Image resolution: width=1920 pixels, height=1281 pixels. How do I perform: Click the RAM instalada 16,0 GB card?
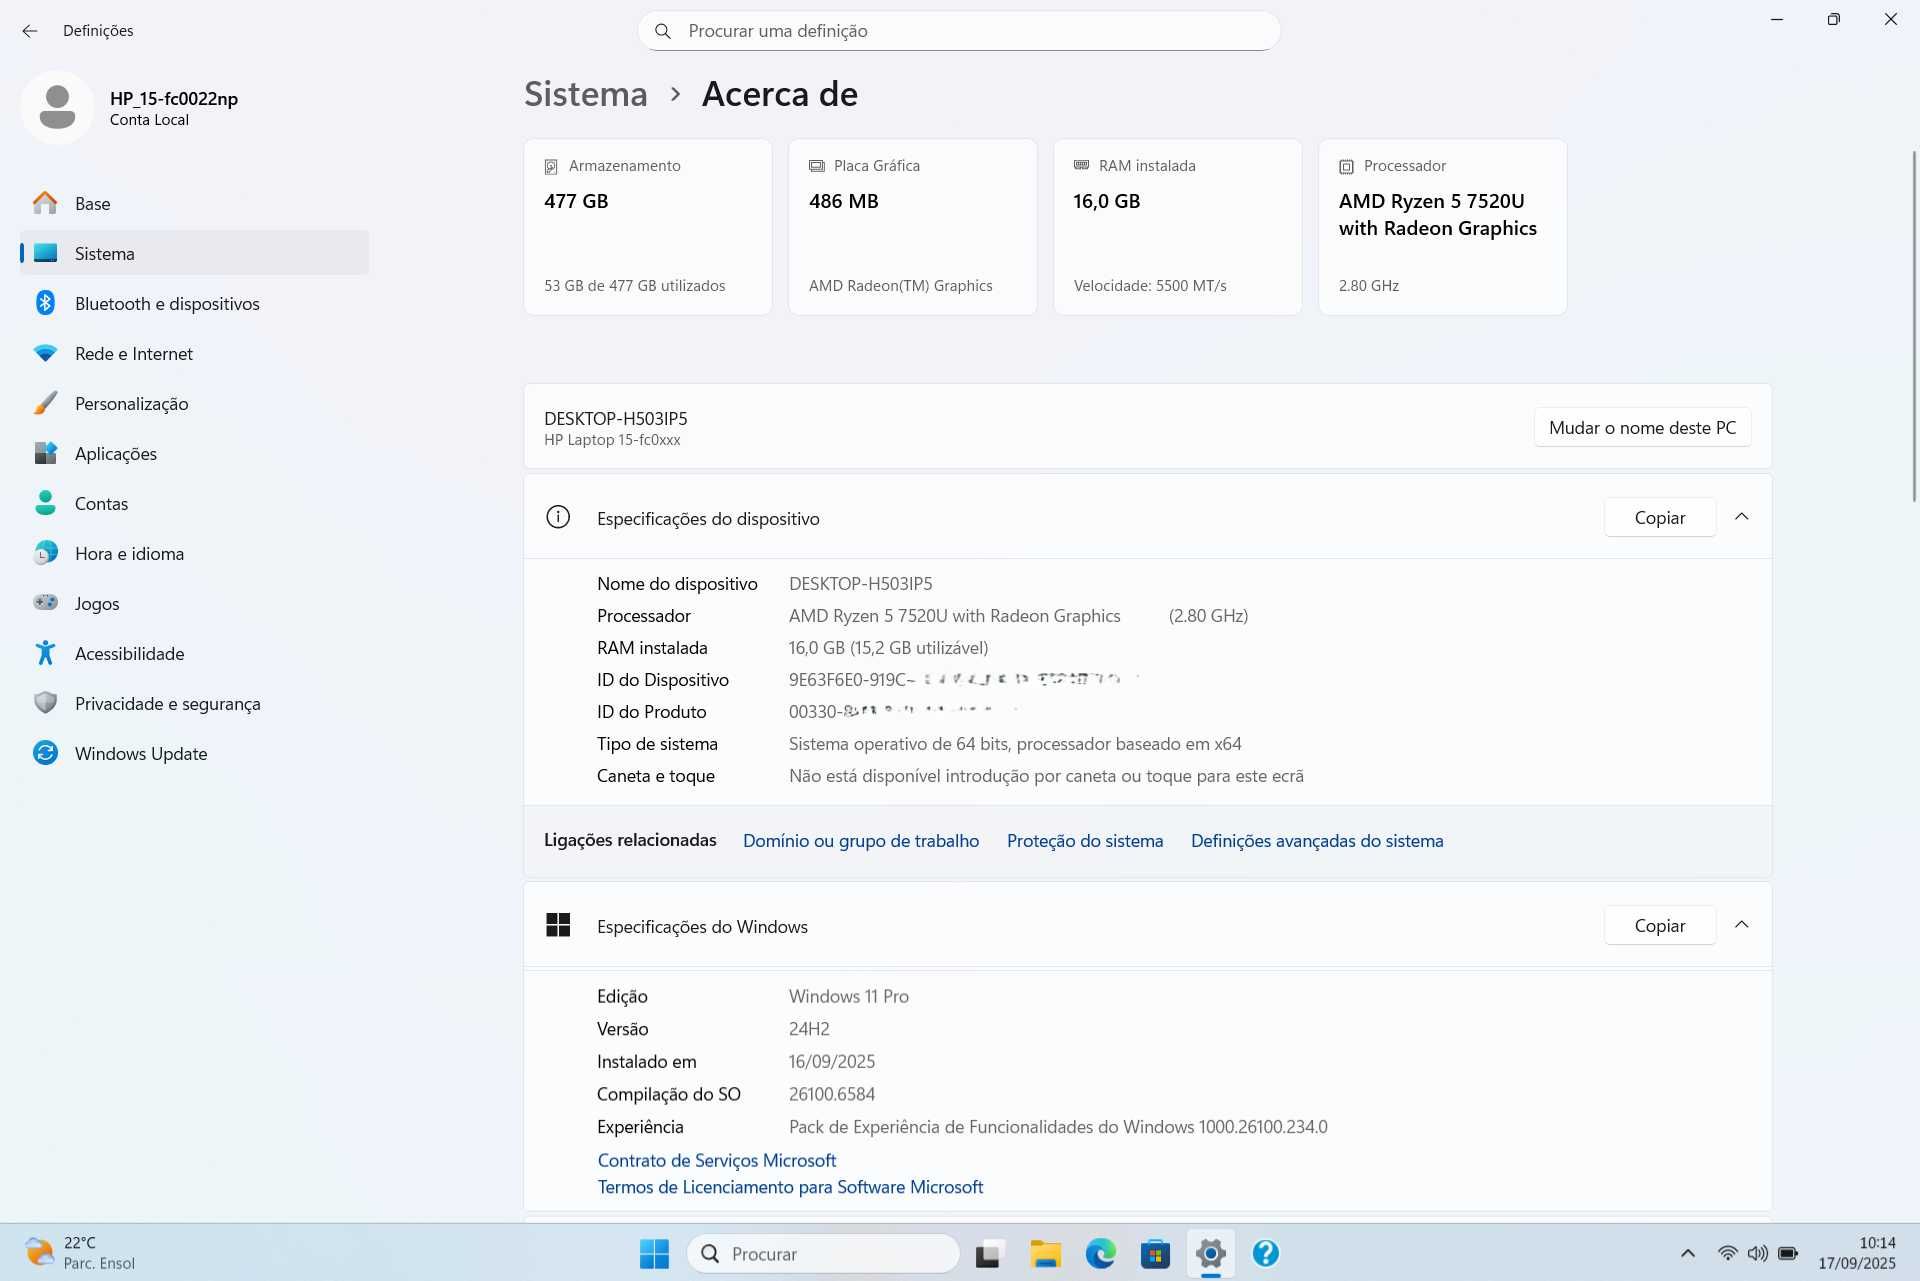tap(1178, 227)
